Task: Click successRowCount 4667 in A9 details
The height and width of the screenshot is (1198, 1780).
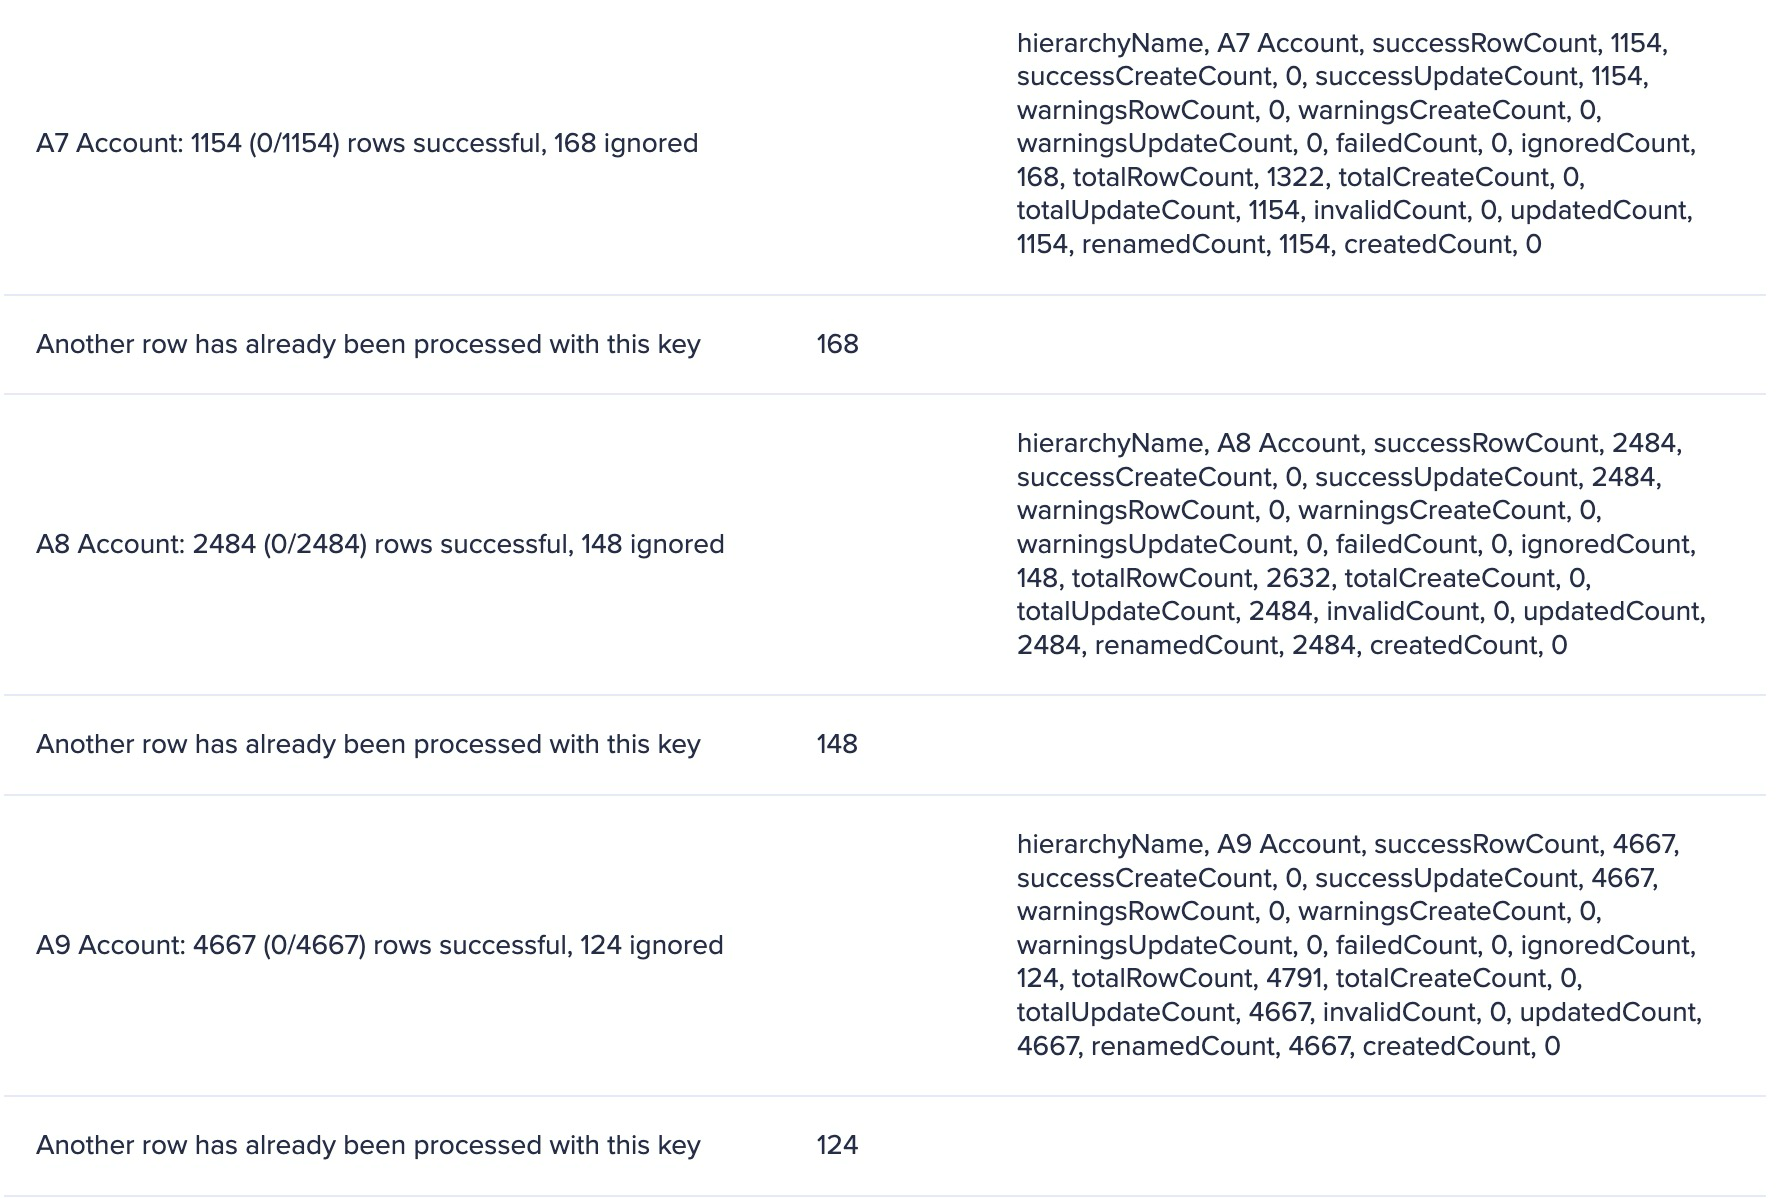Action: [x=1526, y=845]
